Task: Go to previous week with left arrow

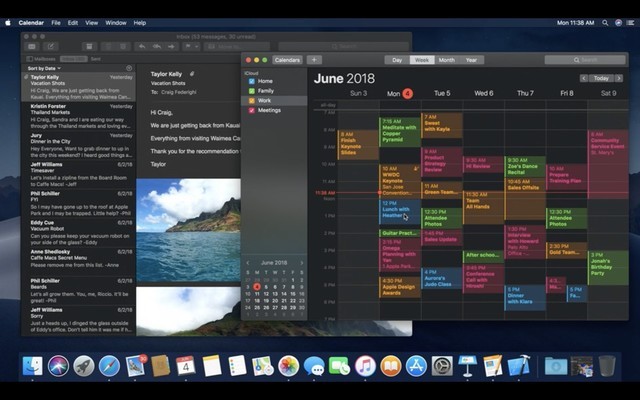Action: pyautogui.click(x=584, y=78)
